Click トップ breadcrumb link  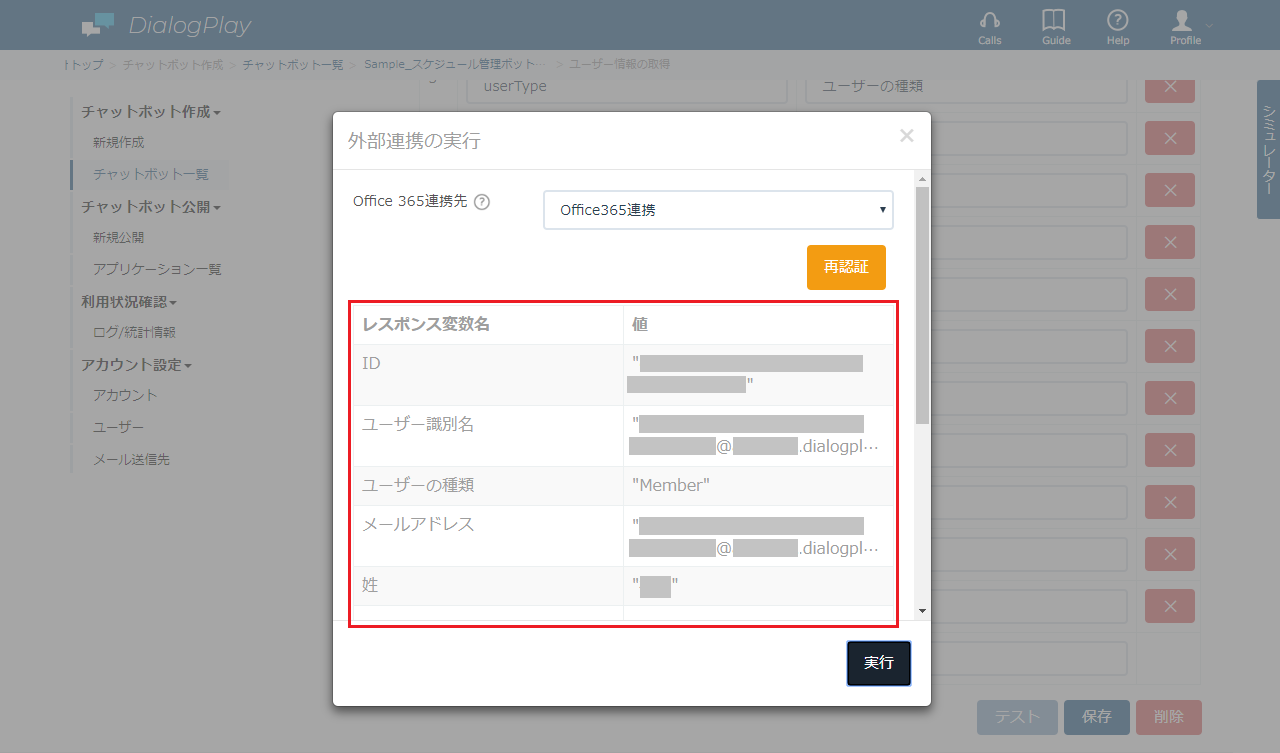tap(83, 64)
